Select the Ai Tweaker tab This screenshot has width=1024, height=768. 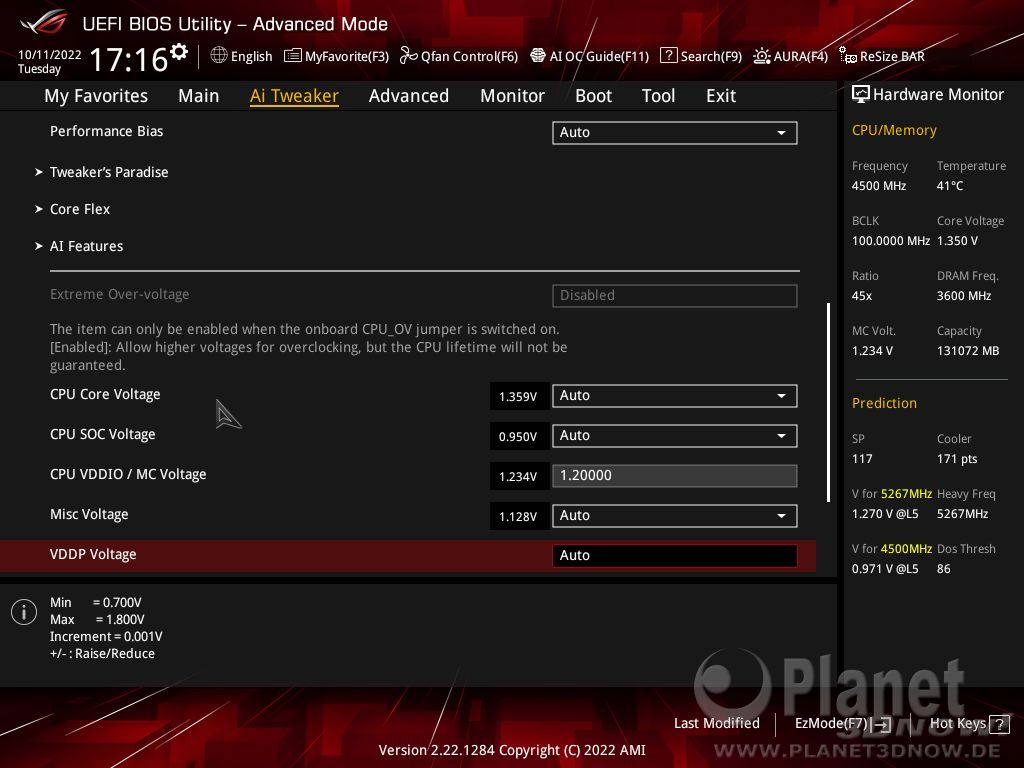[x=295, y=96]
